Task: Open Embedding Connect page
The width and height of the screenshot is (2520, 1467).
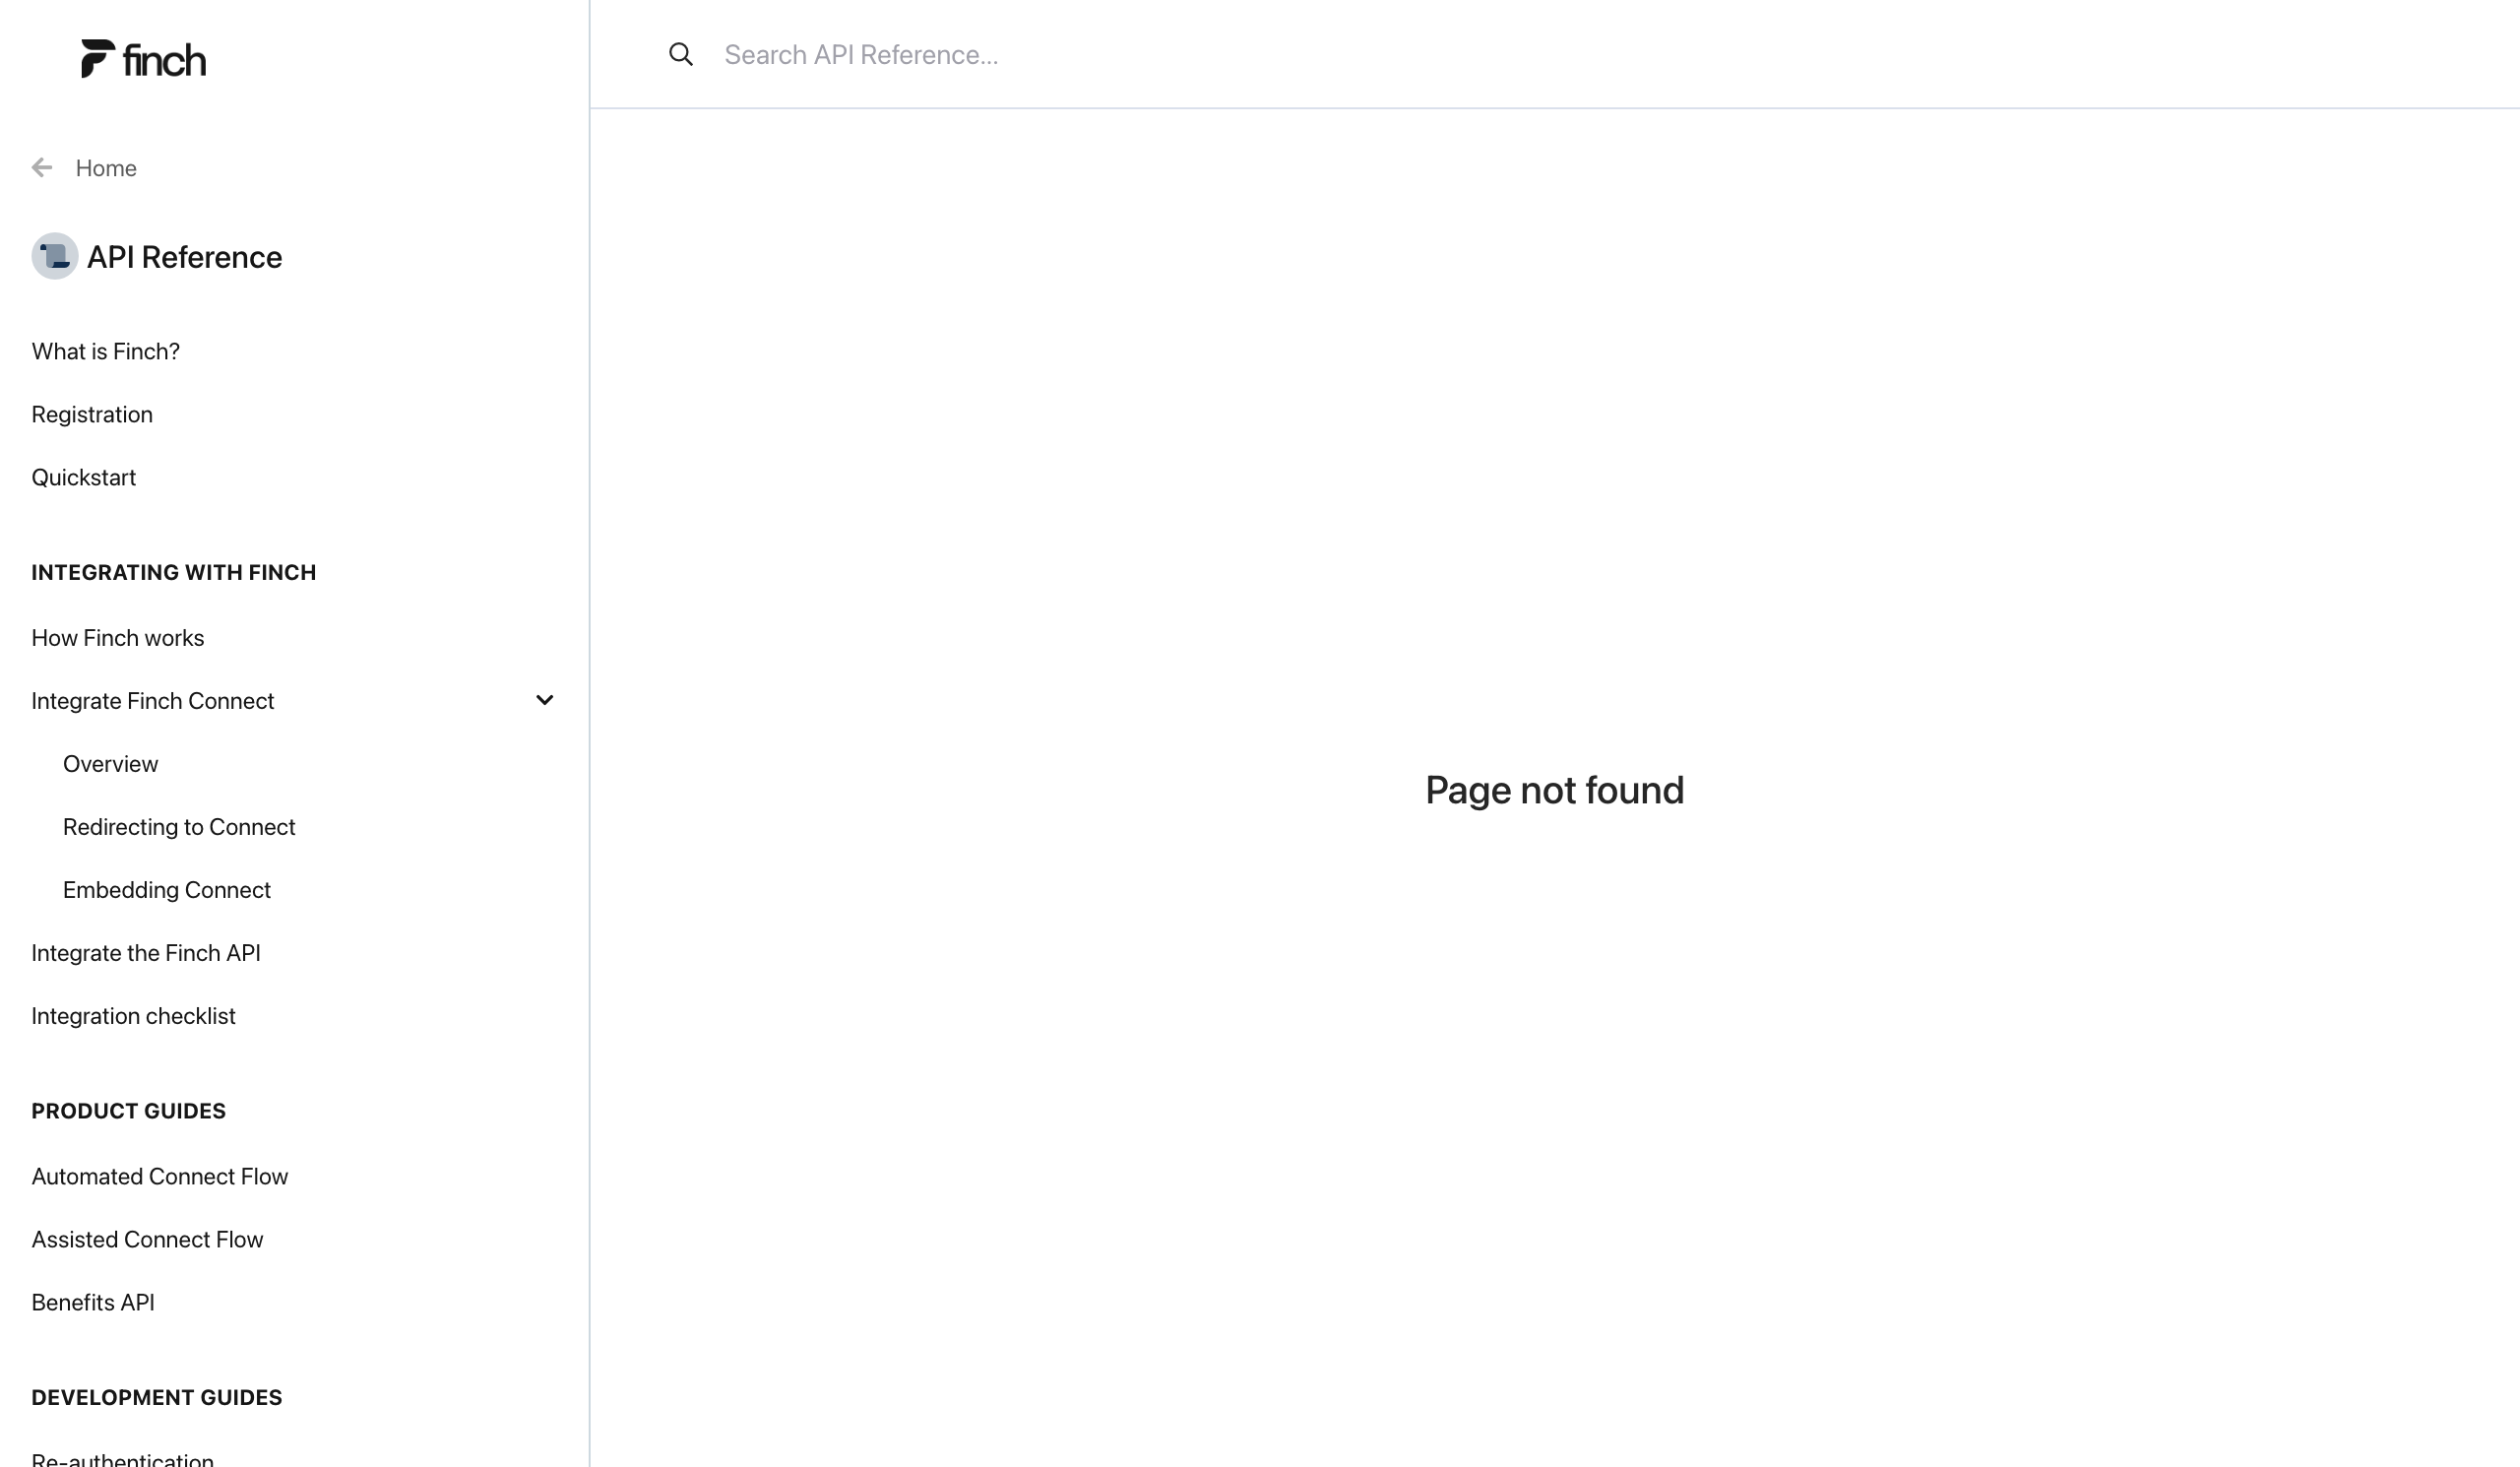Action: coord(167,890)
